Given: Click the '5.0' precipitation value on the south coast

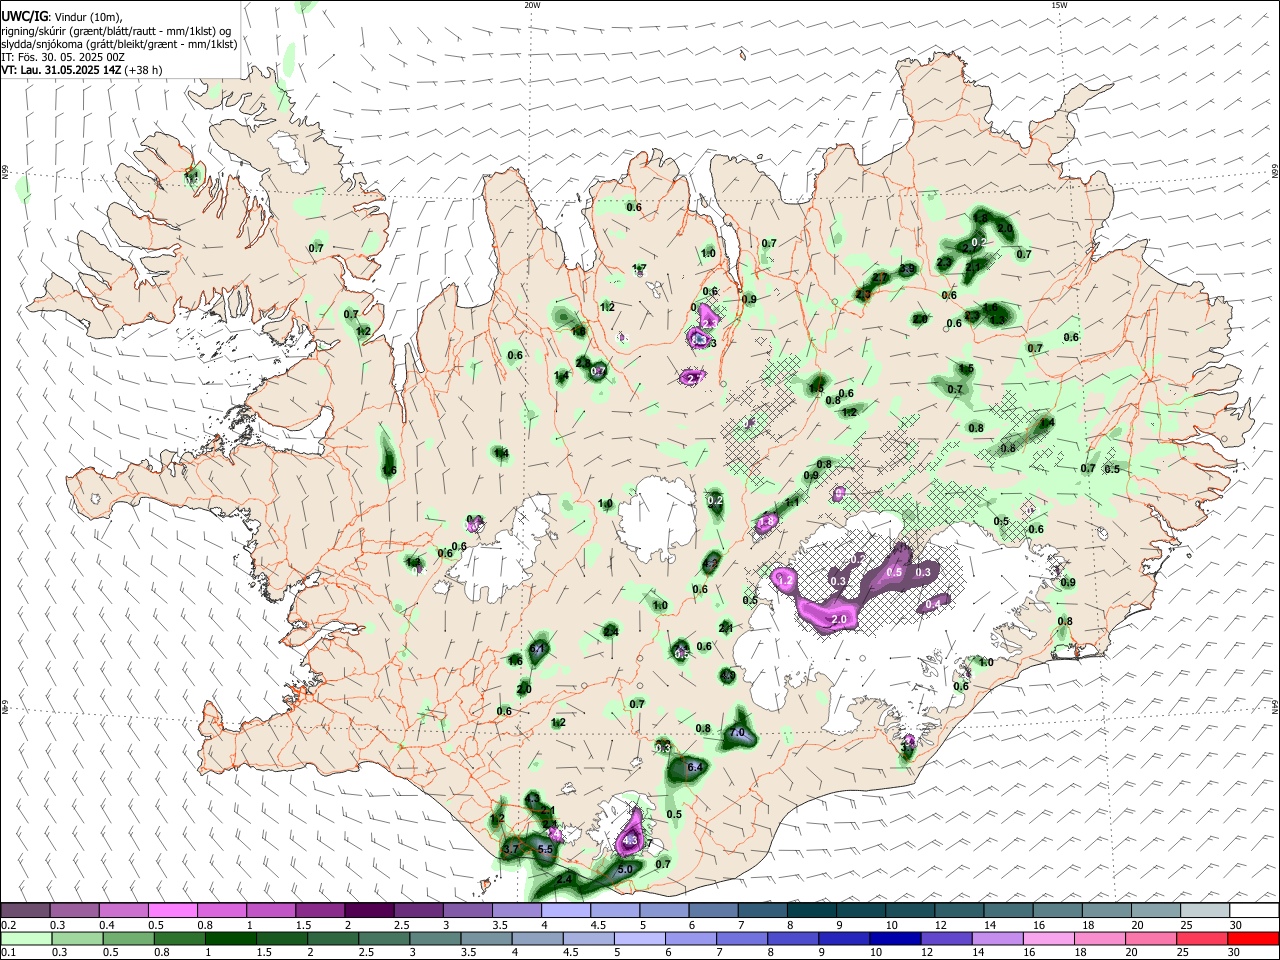Looking at the screenshot, I should pos(625,870).
